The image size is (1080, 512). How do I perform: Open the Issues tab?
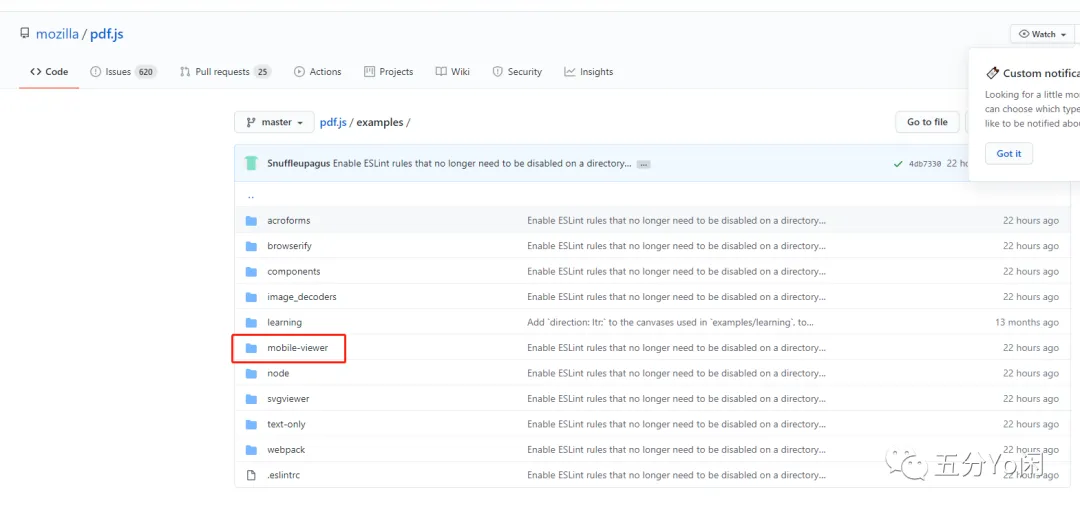[123, 72]
